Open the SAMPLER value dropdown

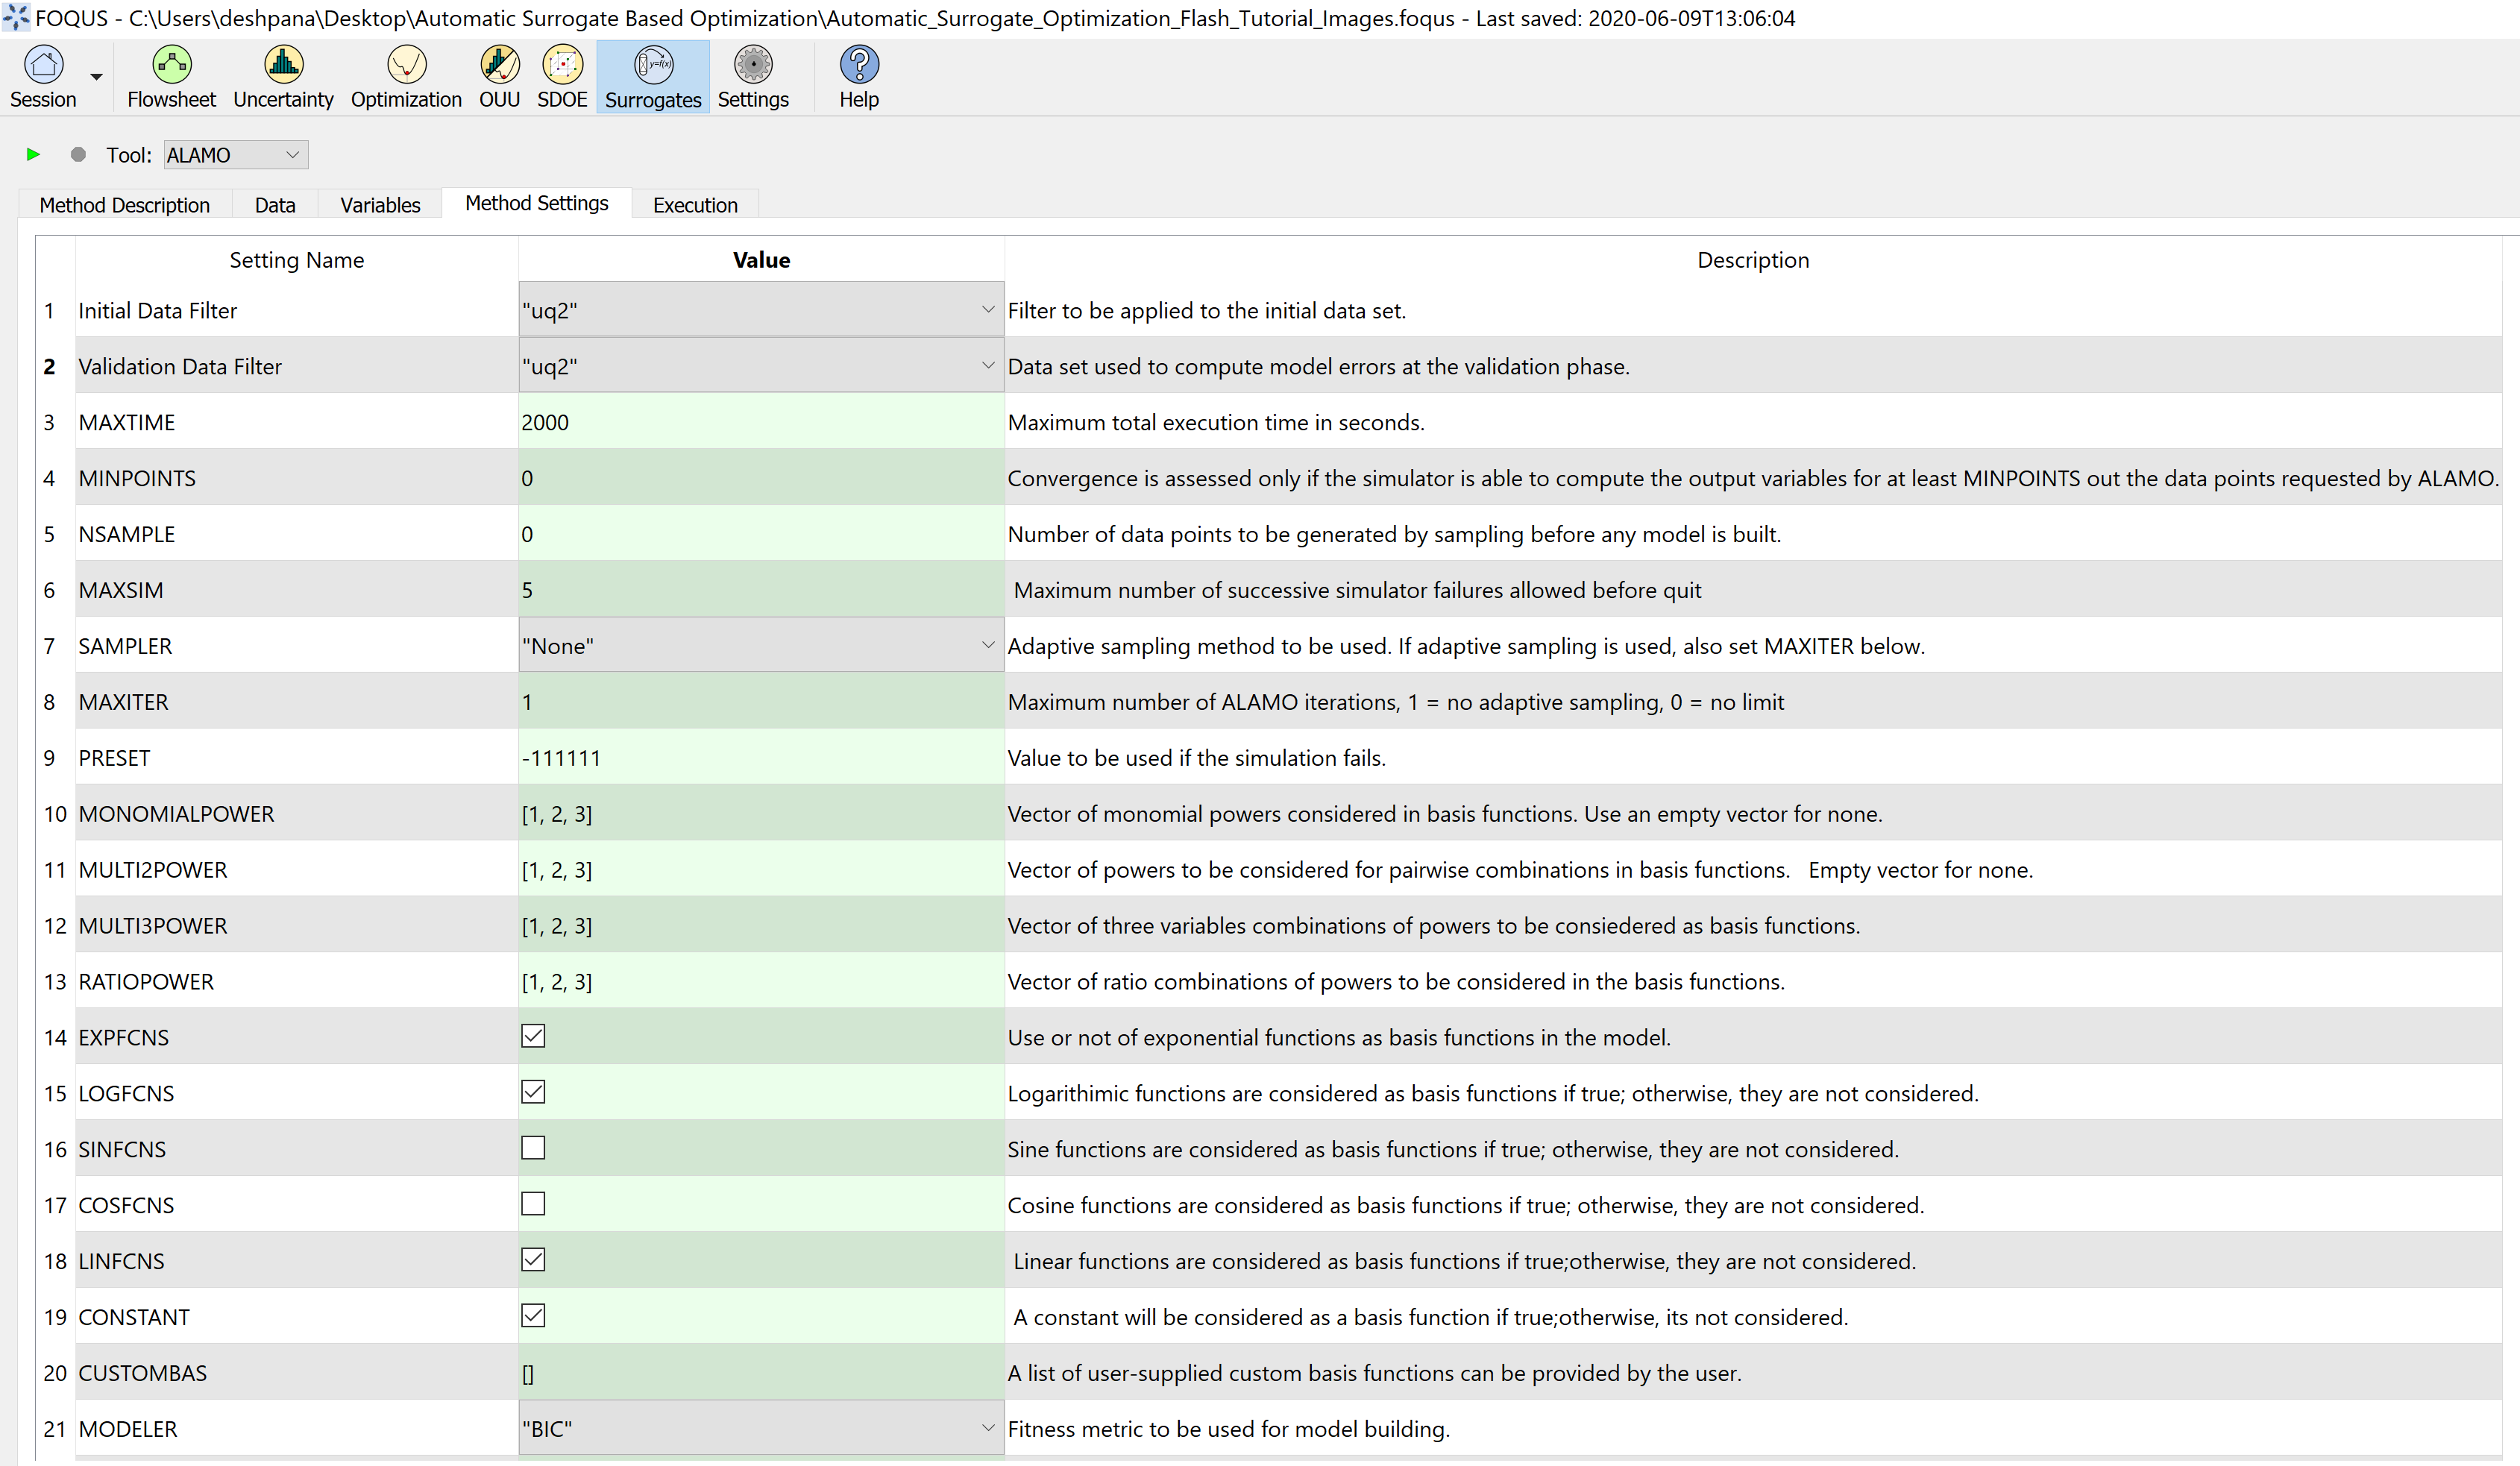[x=760, y=646]
